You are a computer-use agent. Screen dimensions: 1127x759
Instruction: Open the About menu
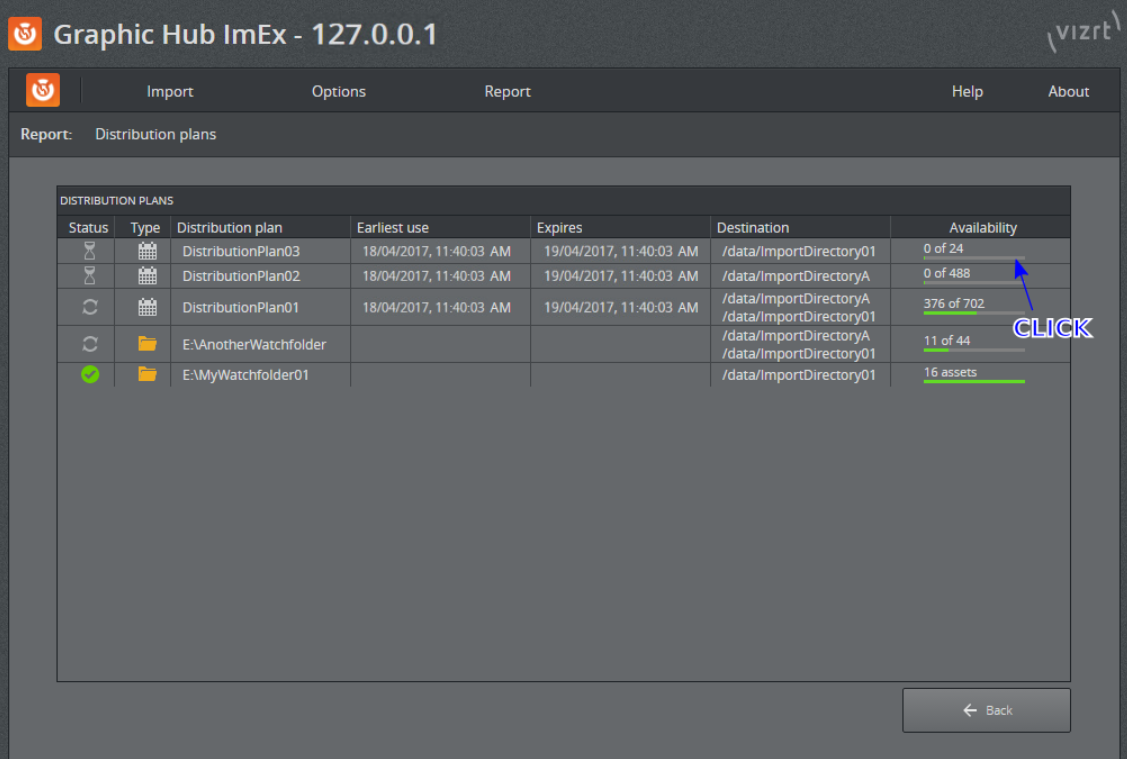coord(1068,91)
